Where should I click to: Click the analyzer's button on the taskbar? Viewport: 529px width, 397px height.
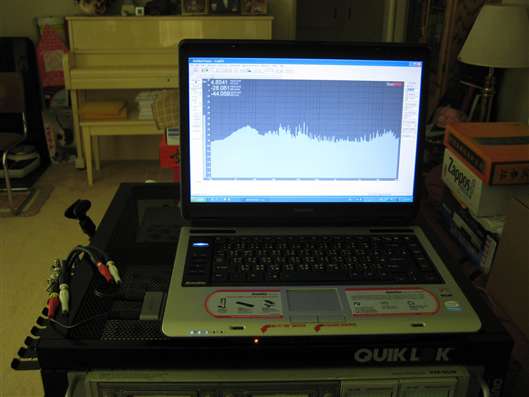point(253,200)
